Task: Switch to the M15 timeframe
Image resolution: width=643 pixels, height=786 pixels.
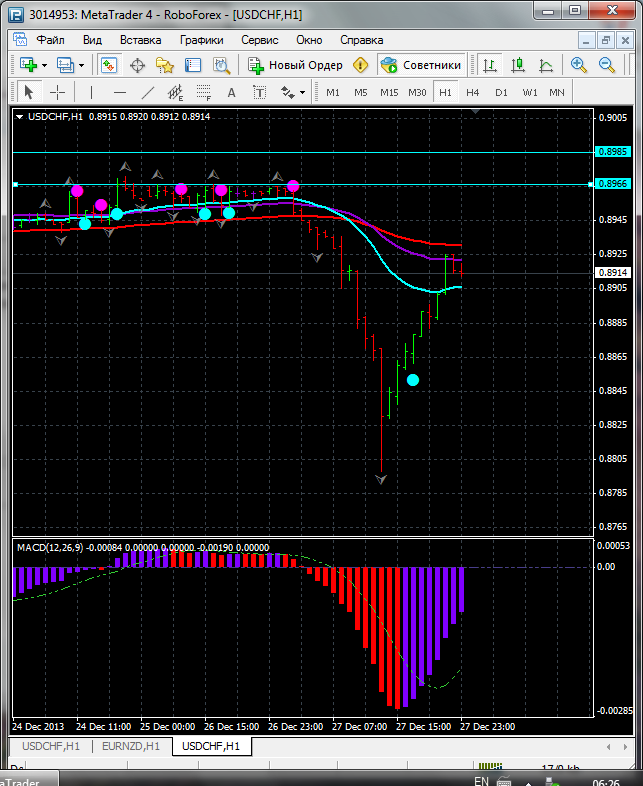Action: 389,92
